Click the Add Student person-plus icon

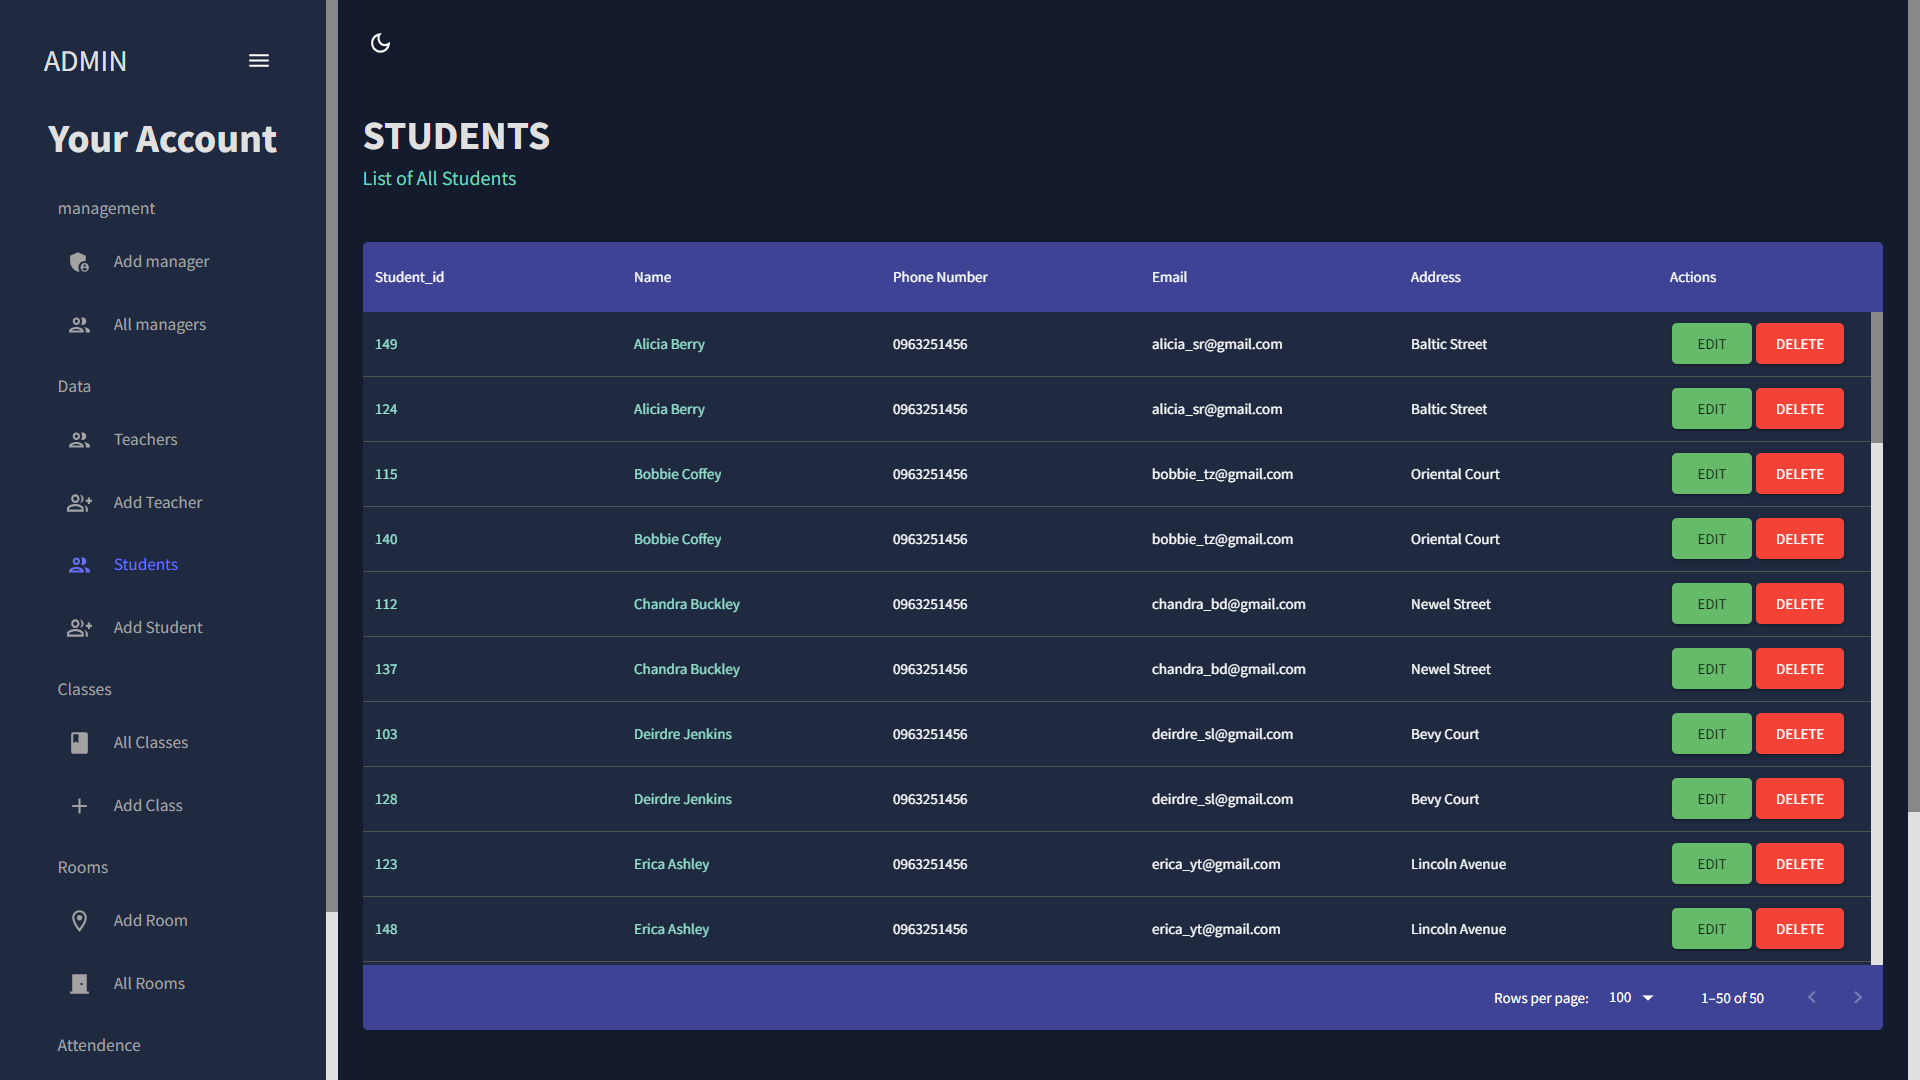(79, 628)
